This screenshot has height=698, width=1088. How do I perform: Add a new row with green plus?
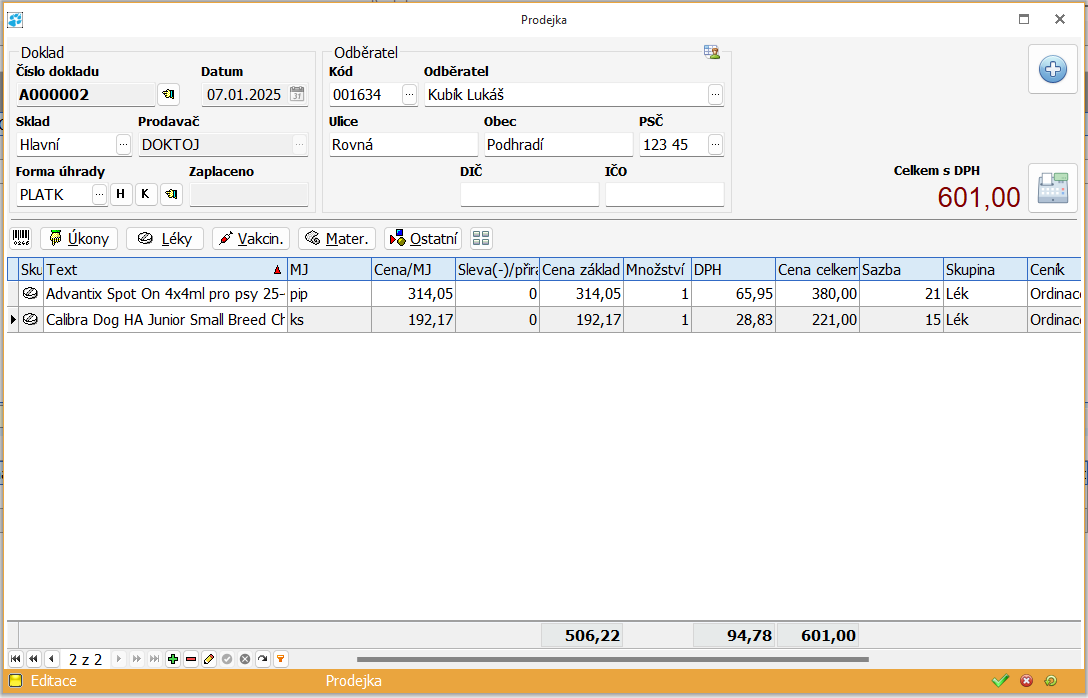173,659
